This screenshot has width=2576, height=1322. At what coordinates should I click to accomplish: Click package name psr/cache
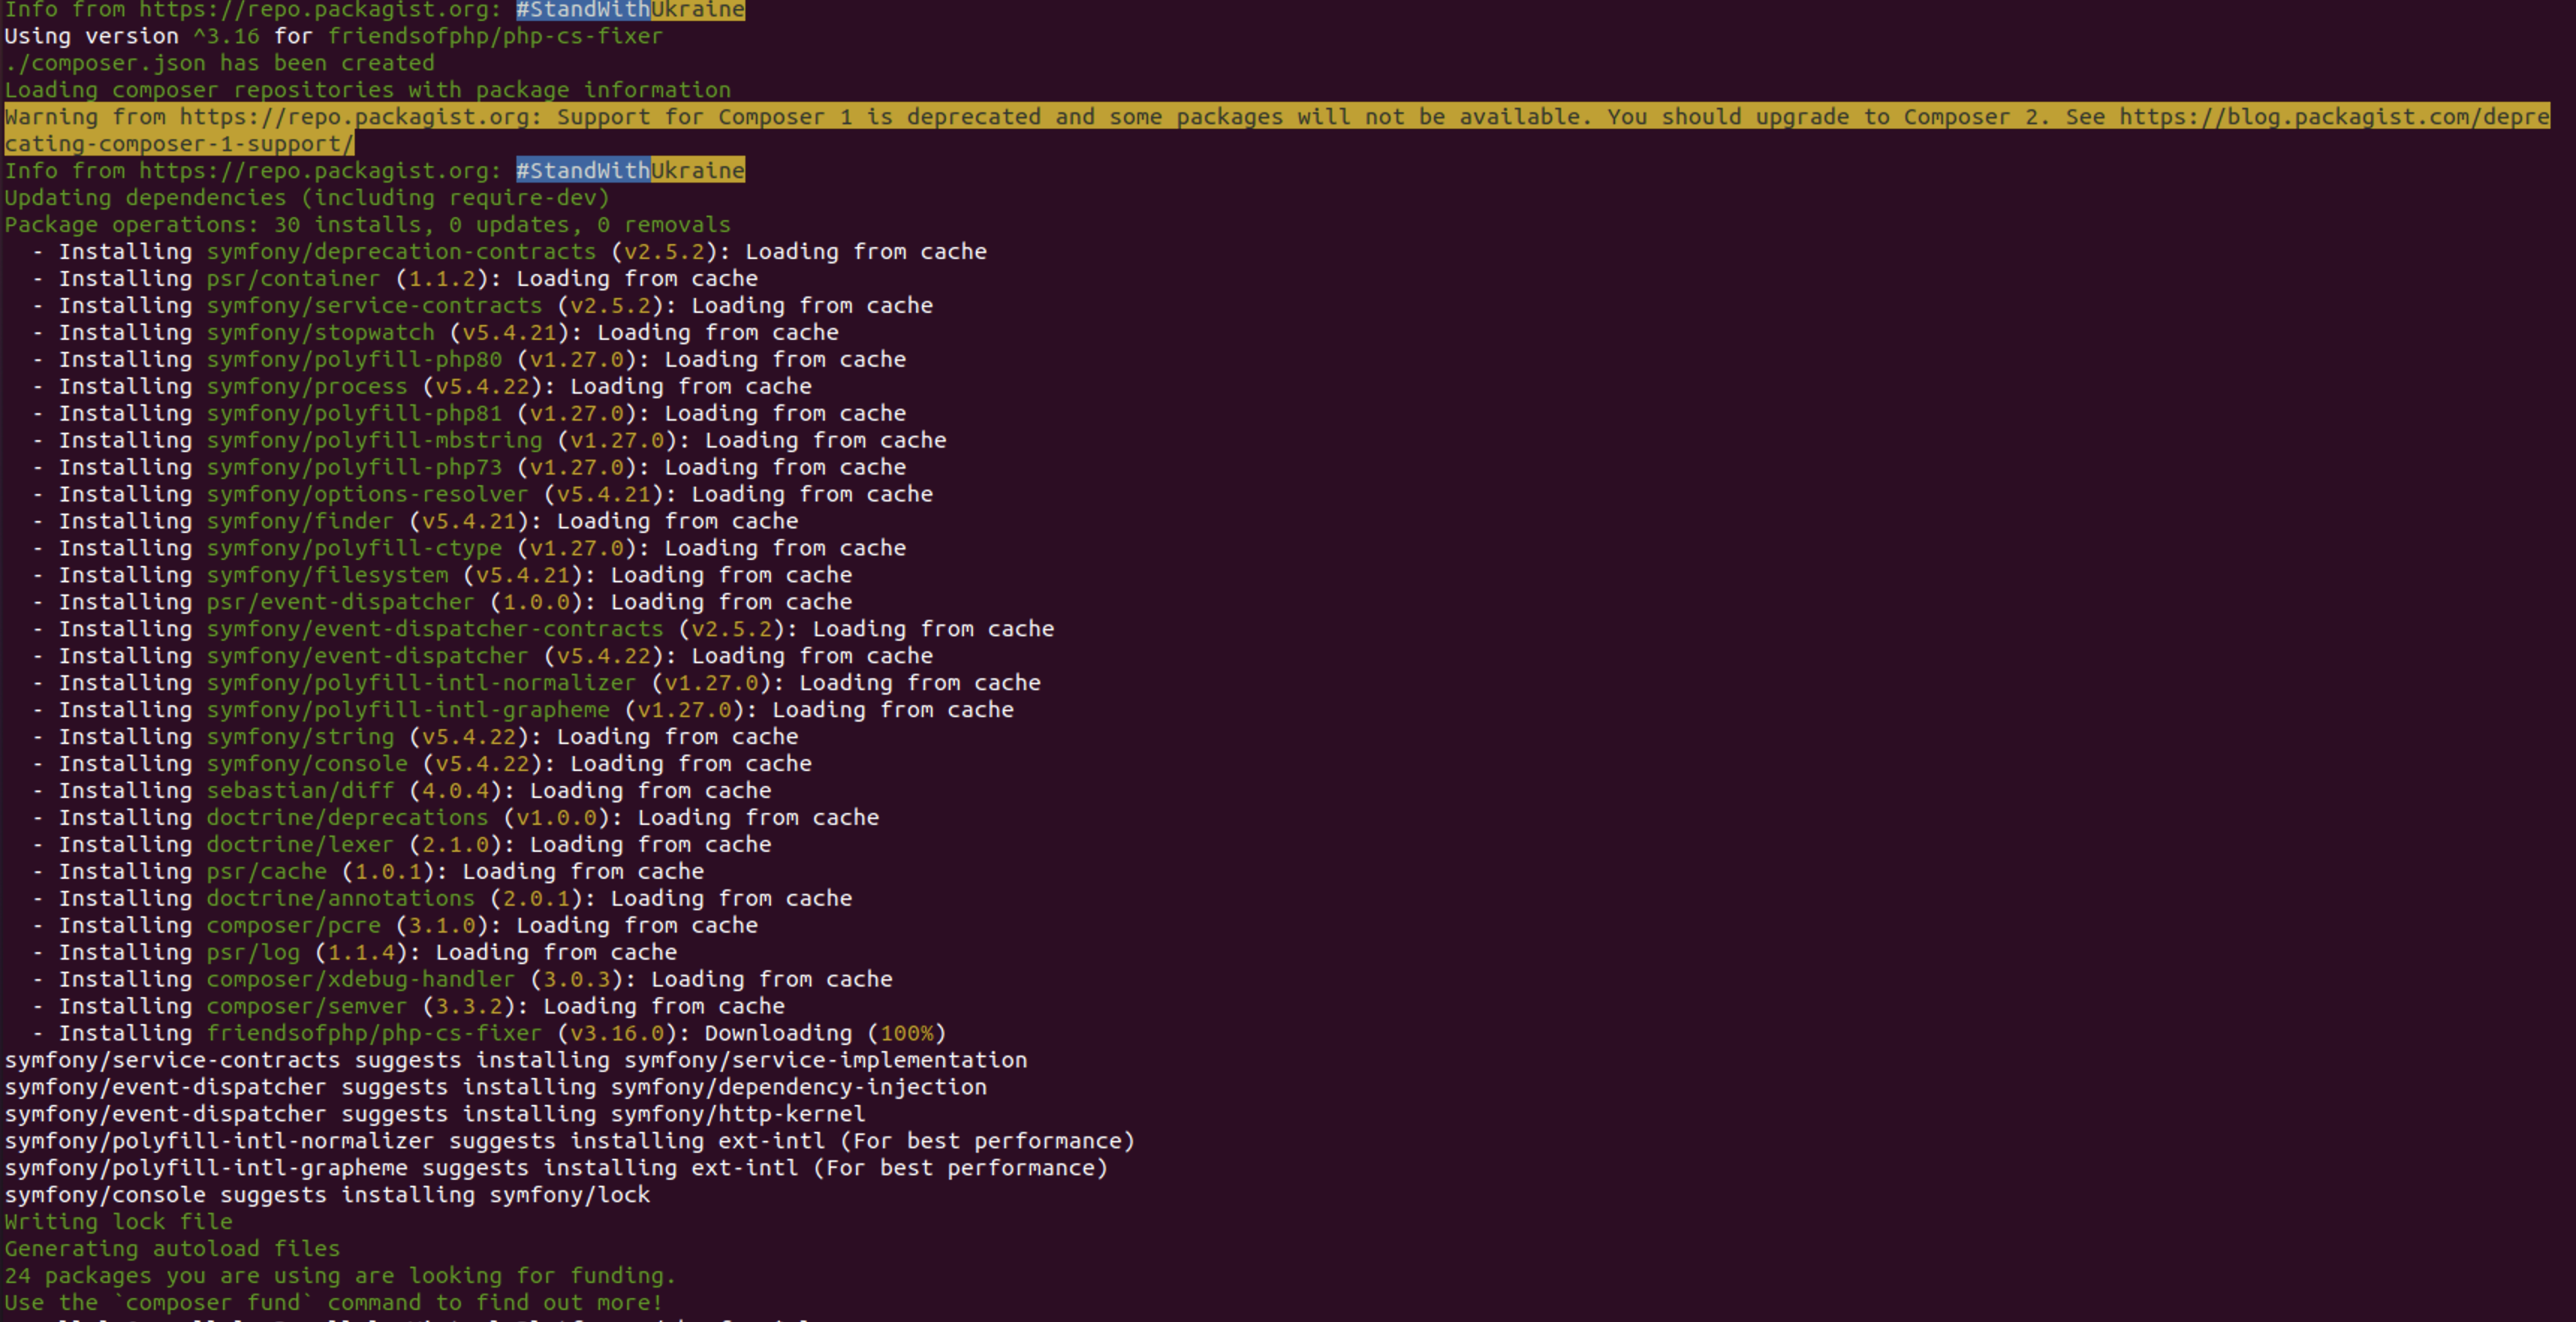[266, 873]
